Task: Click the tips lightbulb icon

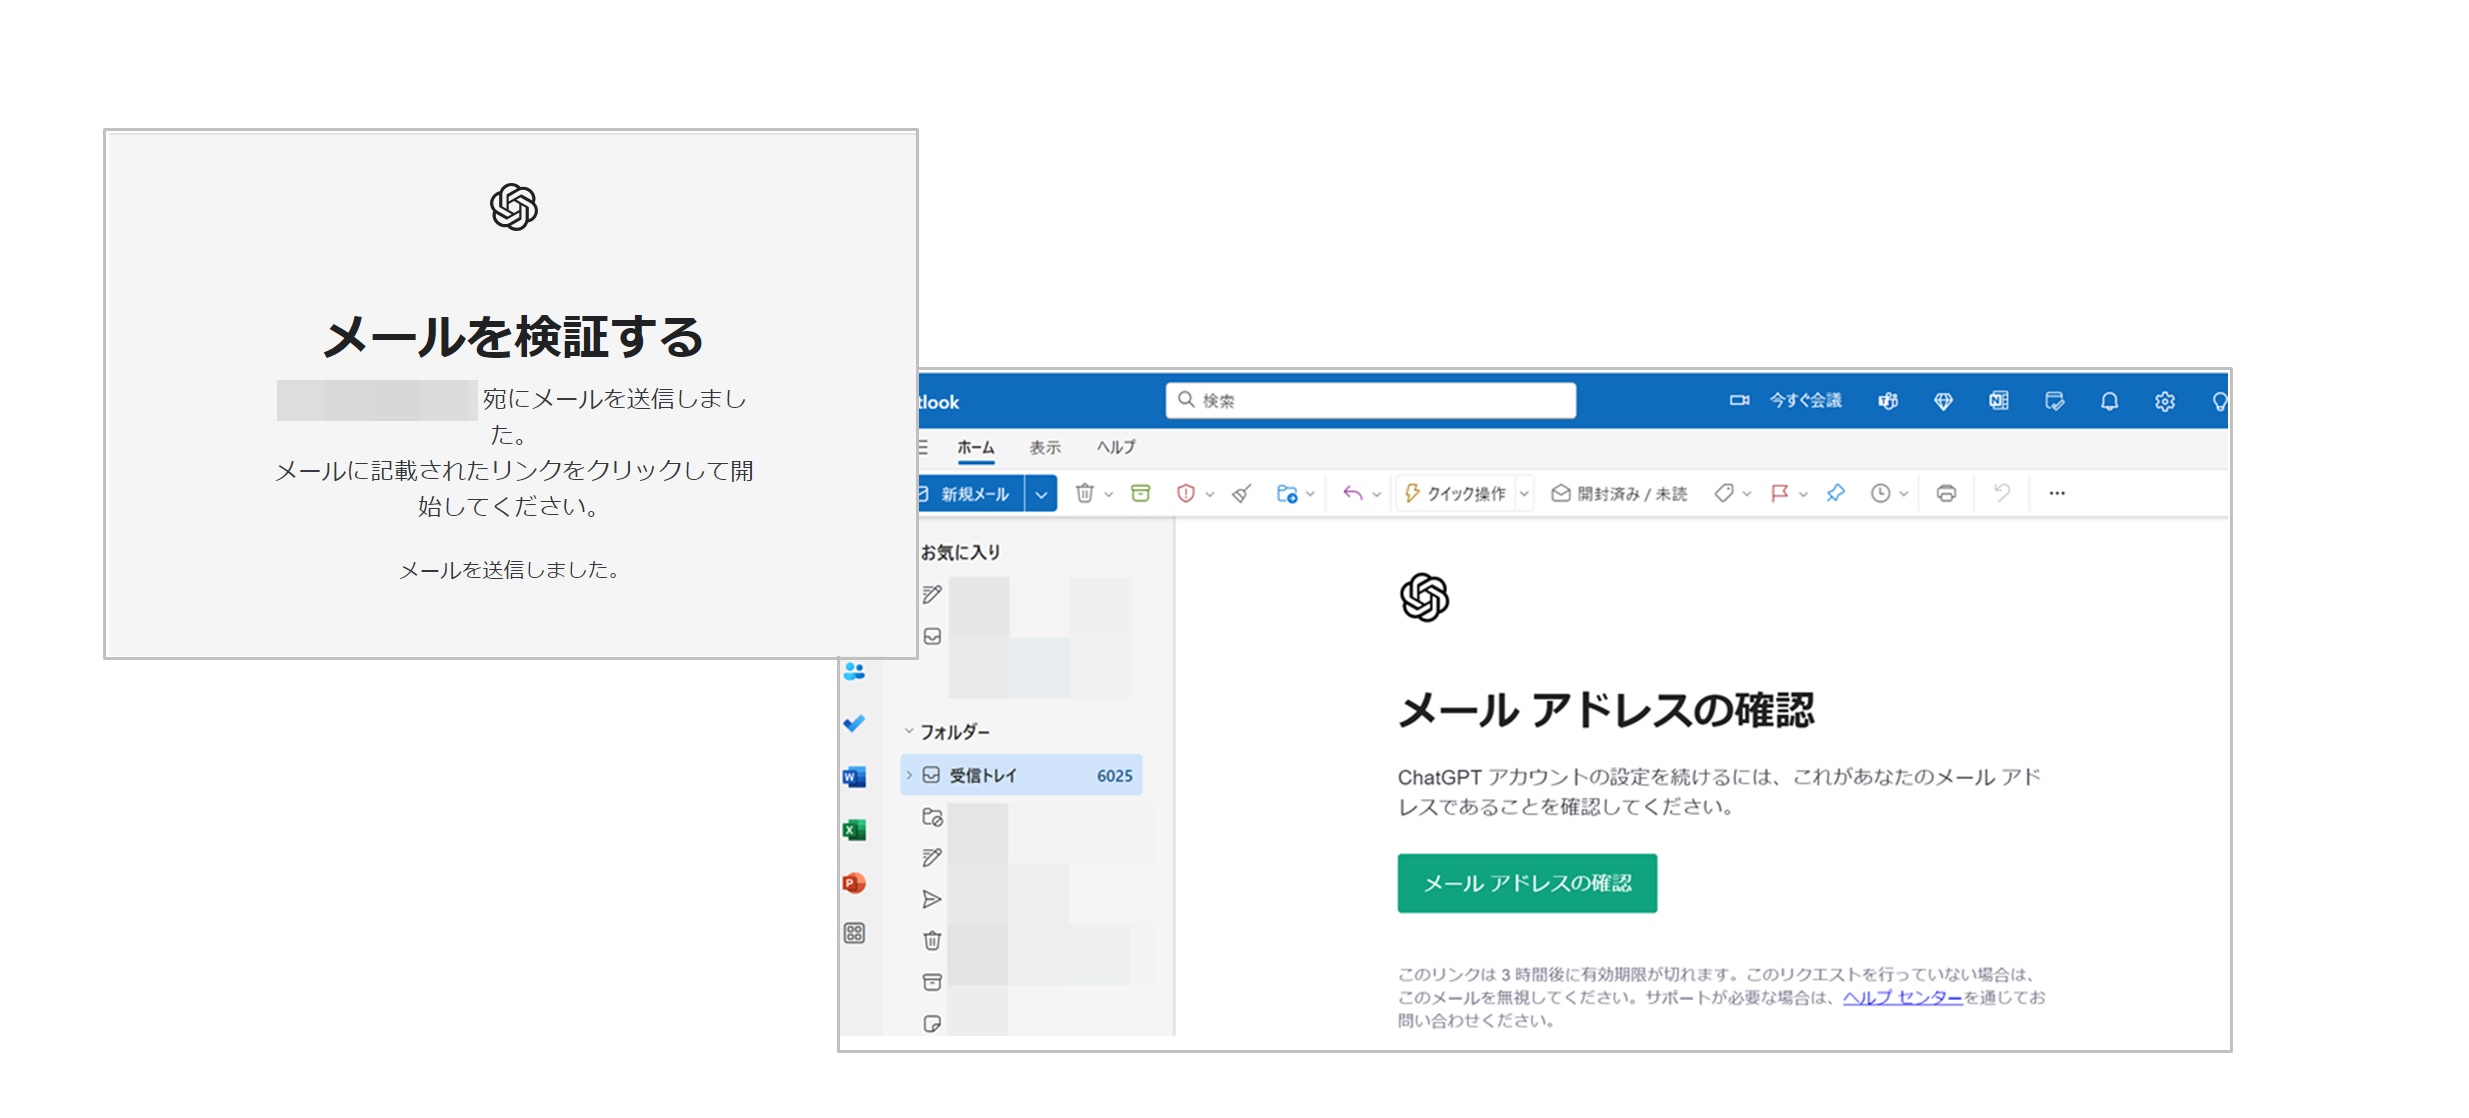Action: (2219, 401)
